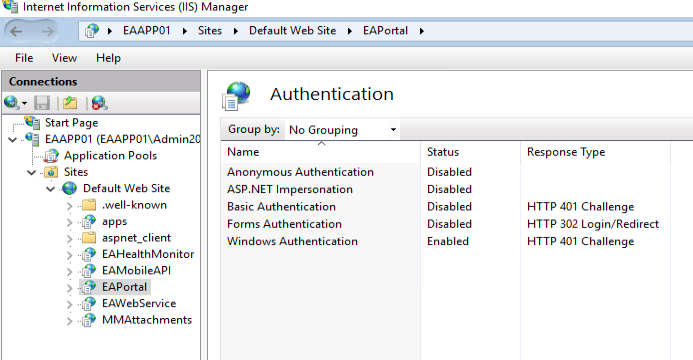693x360 pixels.
Task: Click the apps application icon
Action: [x=89, y=221]
